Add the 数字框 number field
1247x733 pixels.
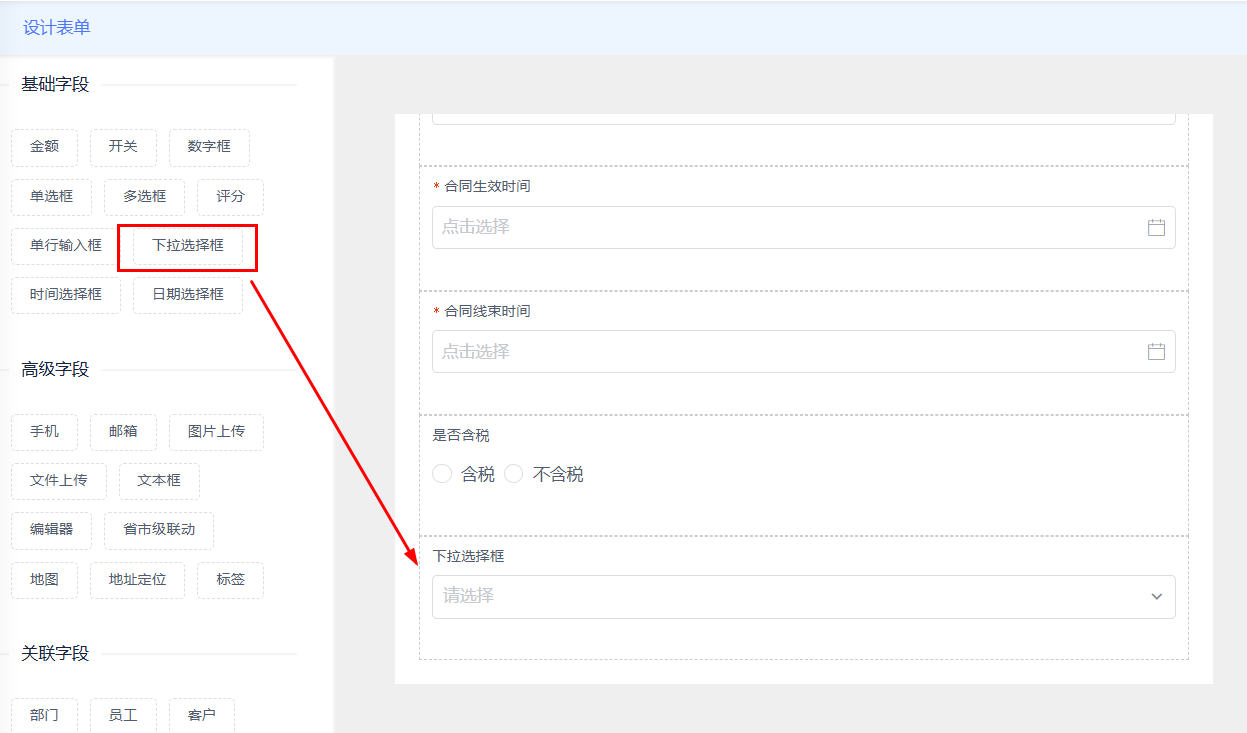pyautogui.click(x=209, y=147)
